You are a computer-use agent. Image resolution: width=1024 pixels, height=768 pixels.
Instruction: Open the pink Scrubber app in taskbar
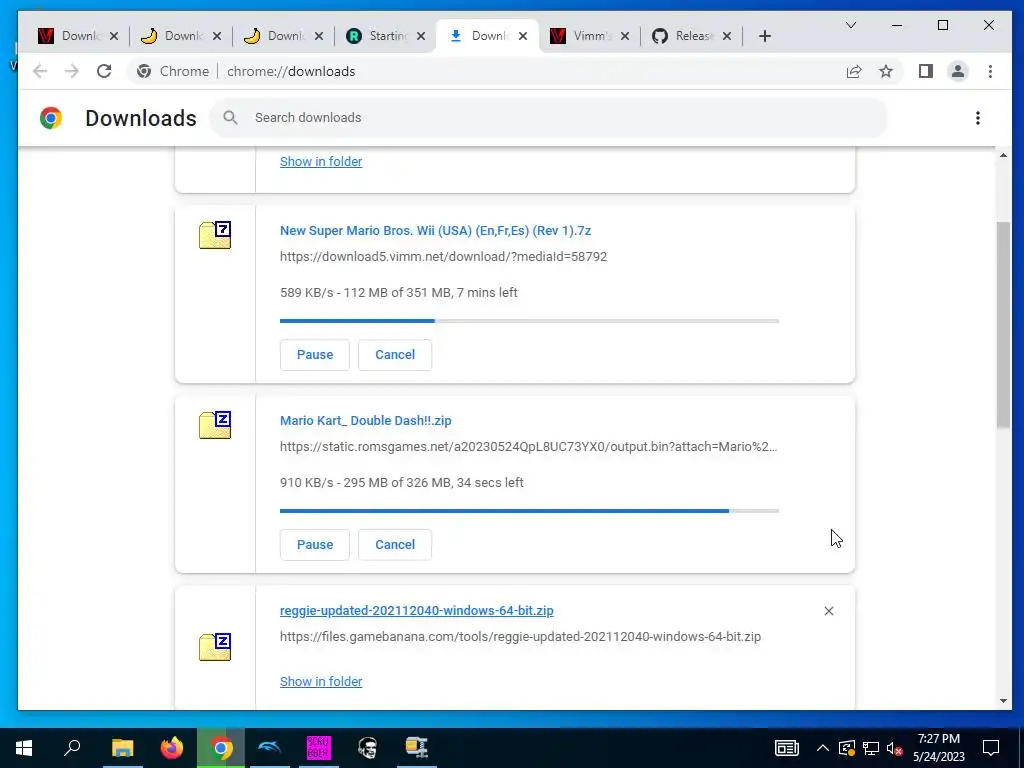click(319, 748)
